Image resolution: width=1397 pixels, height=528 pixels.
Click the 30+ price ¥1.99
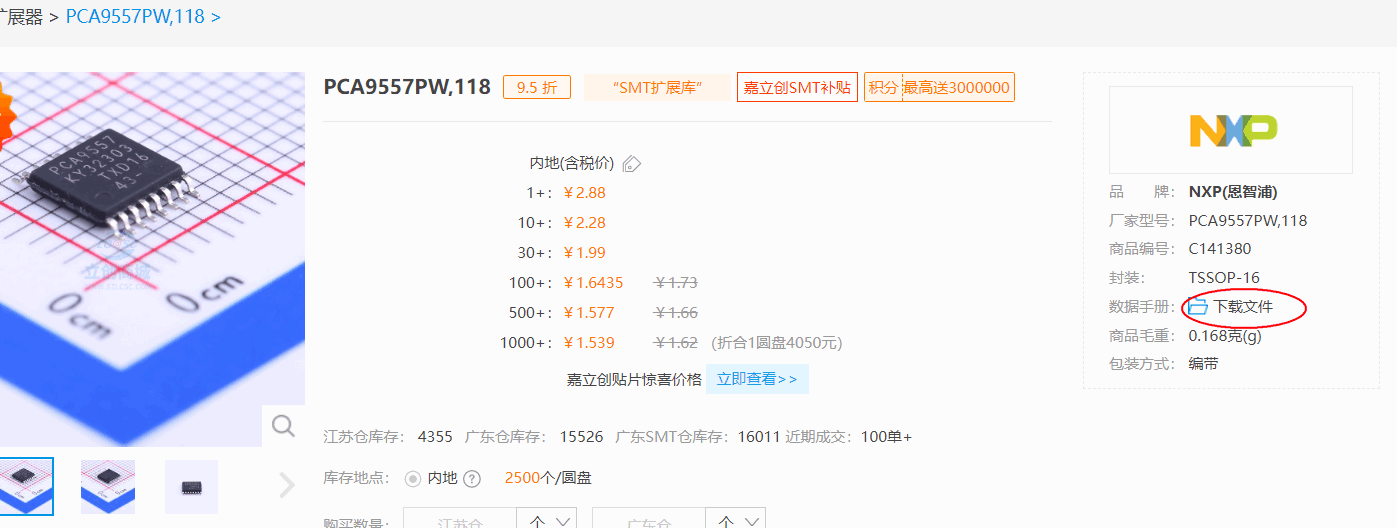tap(585, 253)
